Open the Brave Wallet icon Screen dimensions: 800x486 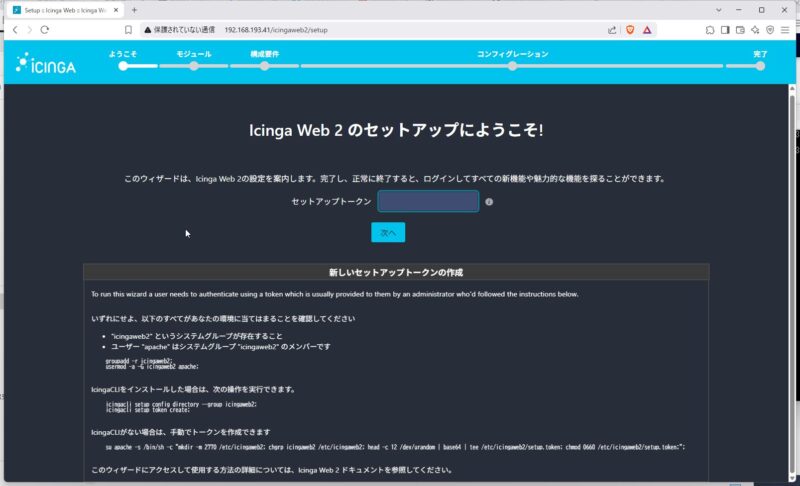(740, 30)
